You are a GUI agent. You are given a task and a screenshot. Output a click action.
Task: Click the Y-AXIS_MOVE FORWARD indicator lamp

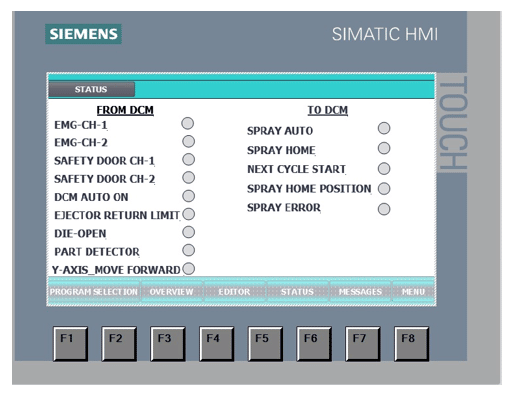point(189,269)
